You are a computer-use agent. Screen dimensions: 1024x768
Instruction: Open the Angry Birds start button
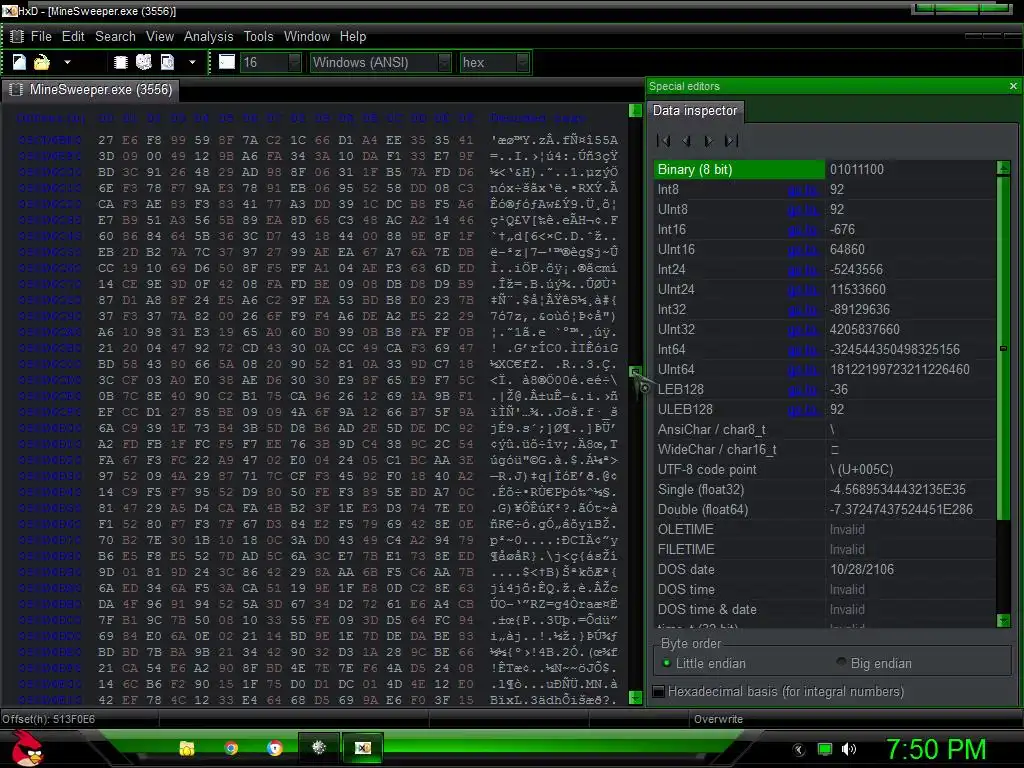(x=27, y=748)
